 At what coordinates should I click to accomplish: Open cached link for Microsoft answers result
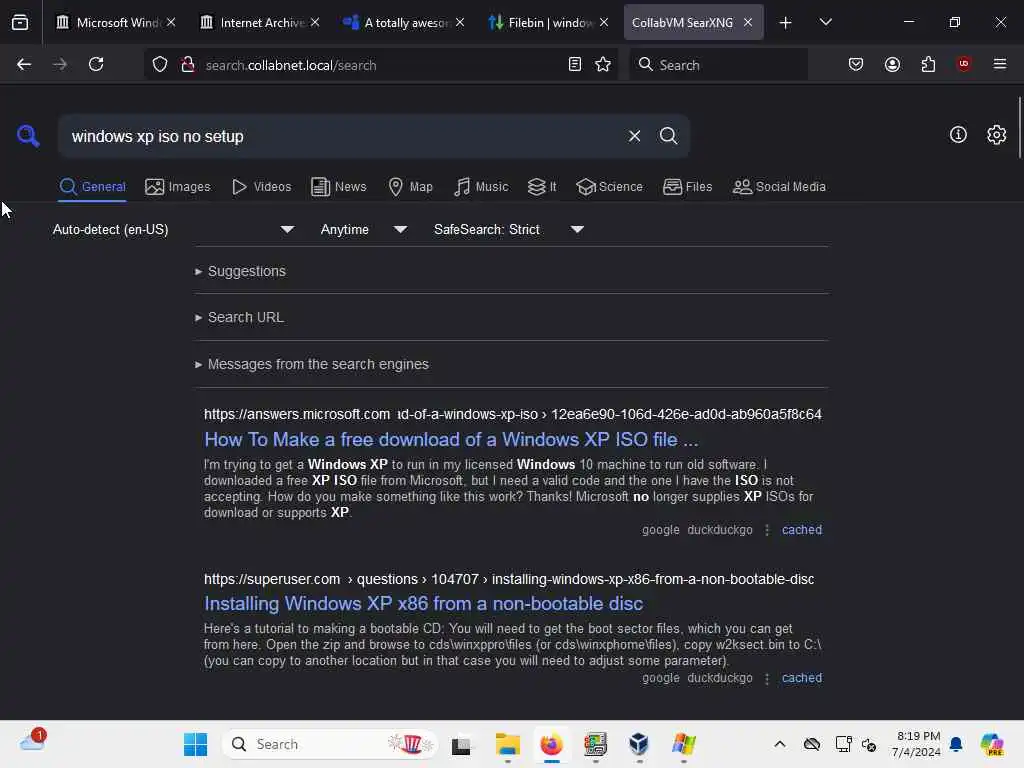pyautogui.click(x=802, y=530)
